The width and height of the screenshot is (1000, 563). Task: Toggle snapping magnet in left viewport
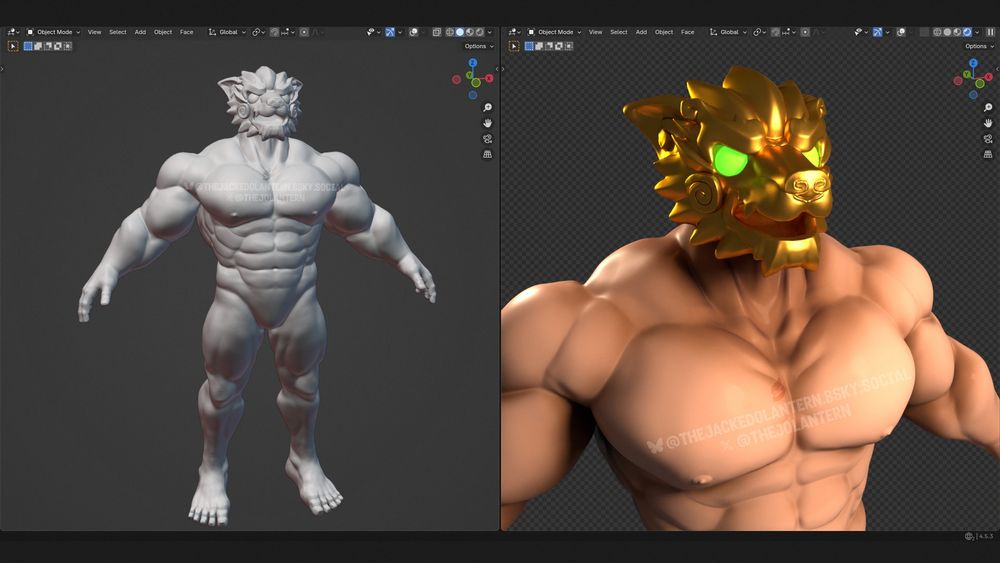point(274,32)
